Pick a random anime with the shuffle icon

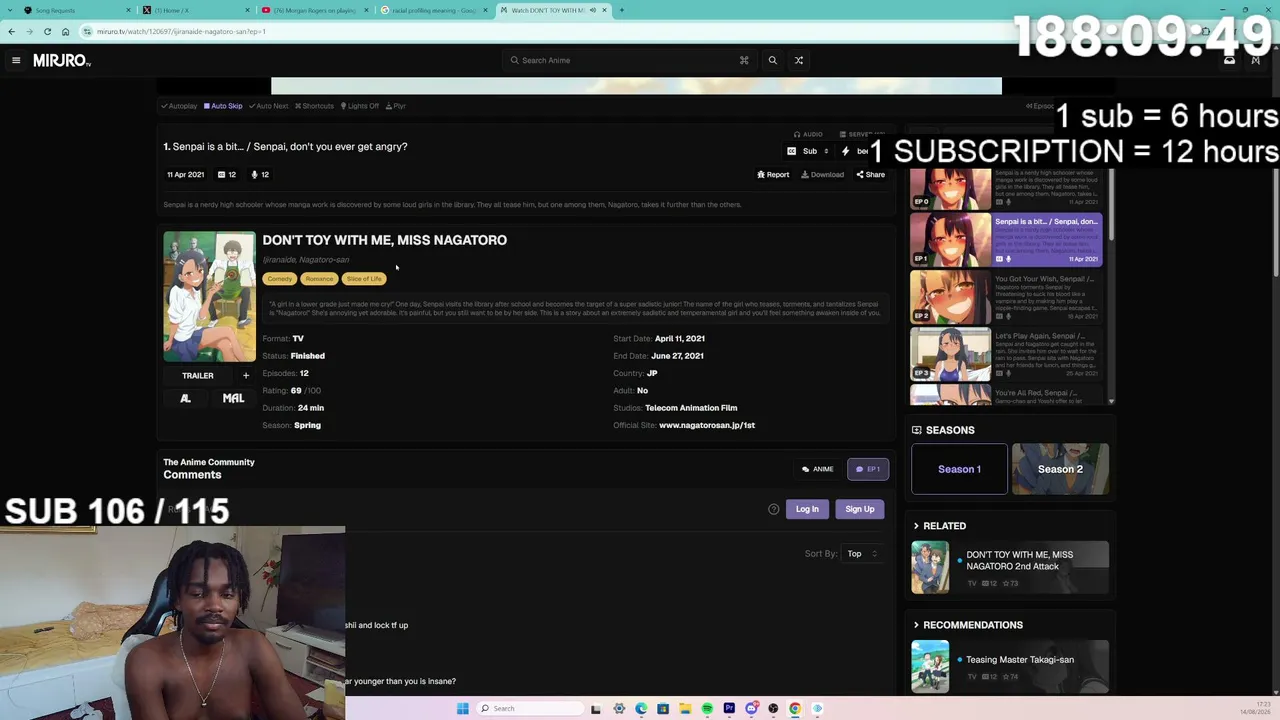799,60
